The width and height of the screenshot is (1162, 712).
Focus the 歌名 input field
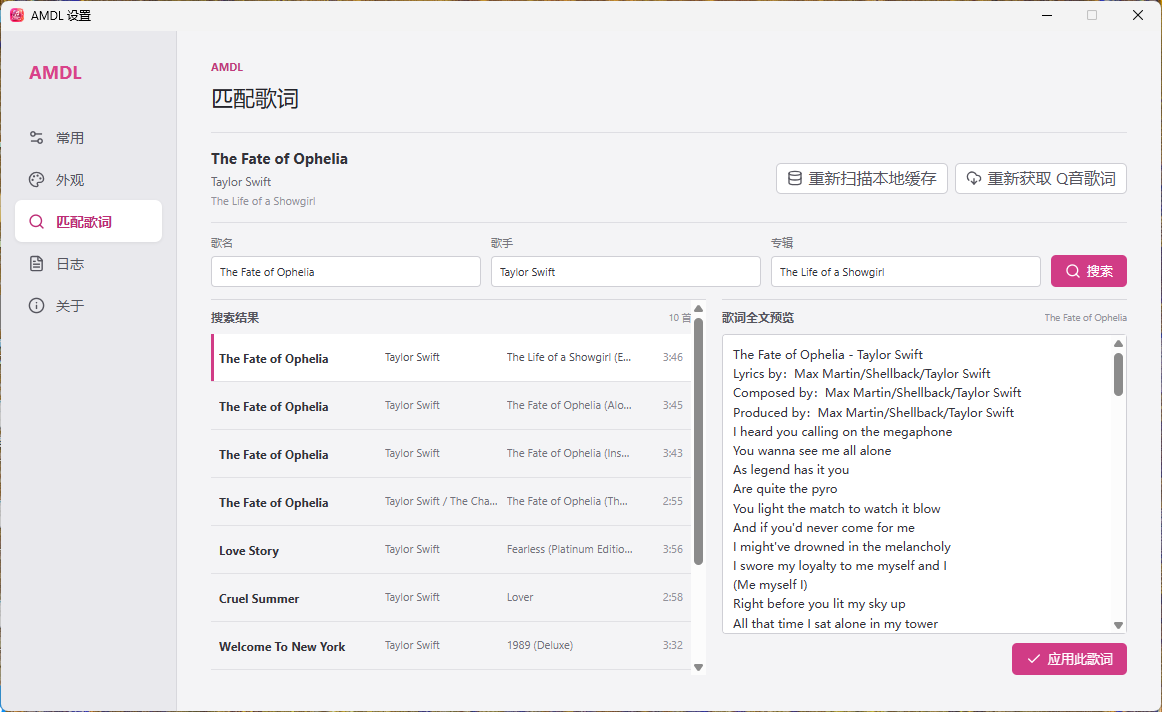[346, 272]
